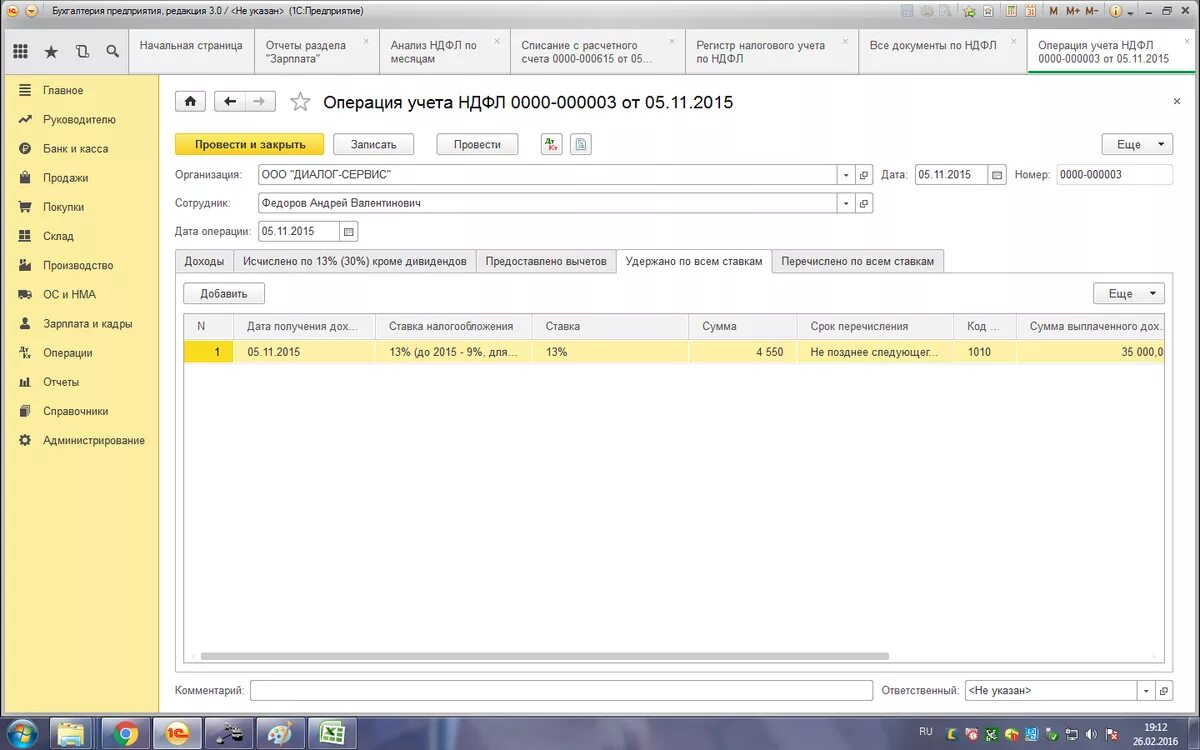Image resolution: width=1200 pixels, height=750 pixels.
Task: Open the document report icon beside Дт/Кт
Action: click(581, 144)
